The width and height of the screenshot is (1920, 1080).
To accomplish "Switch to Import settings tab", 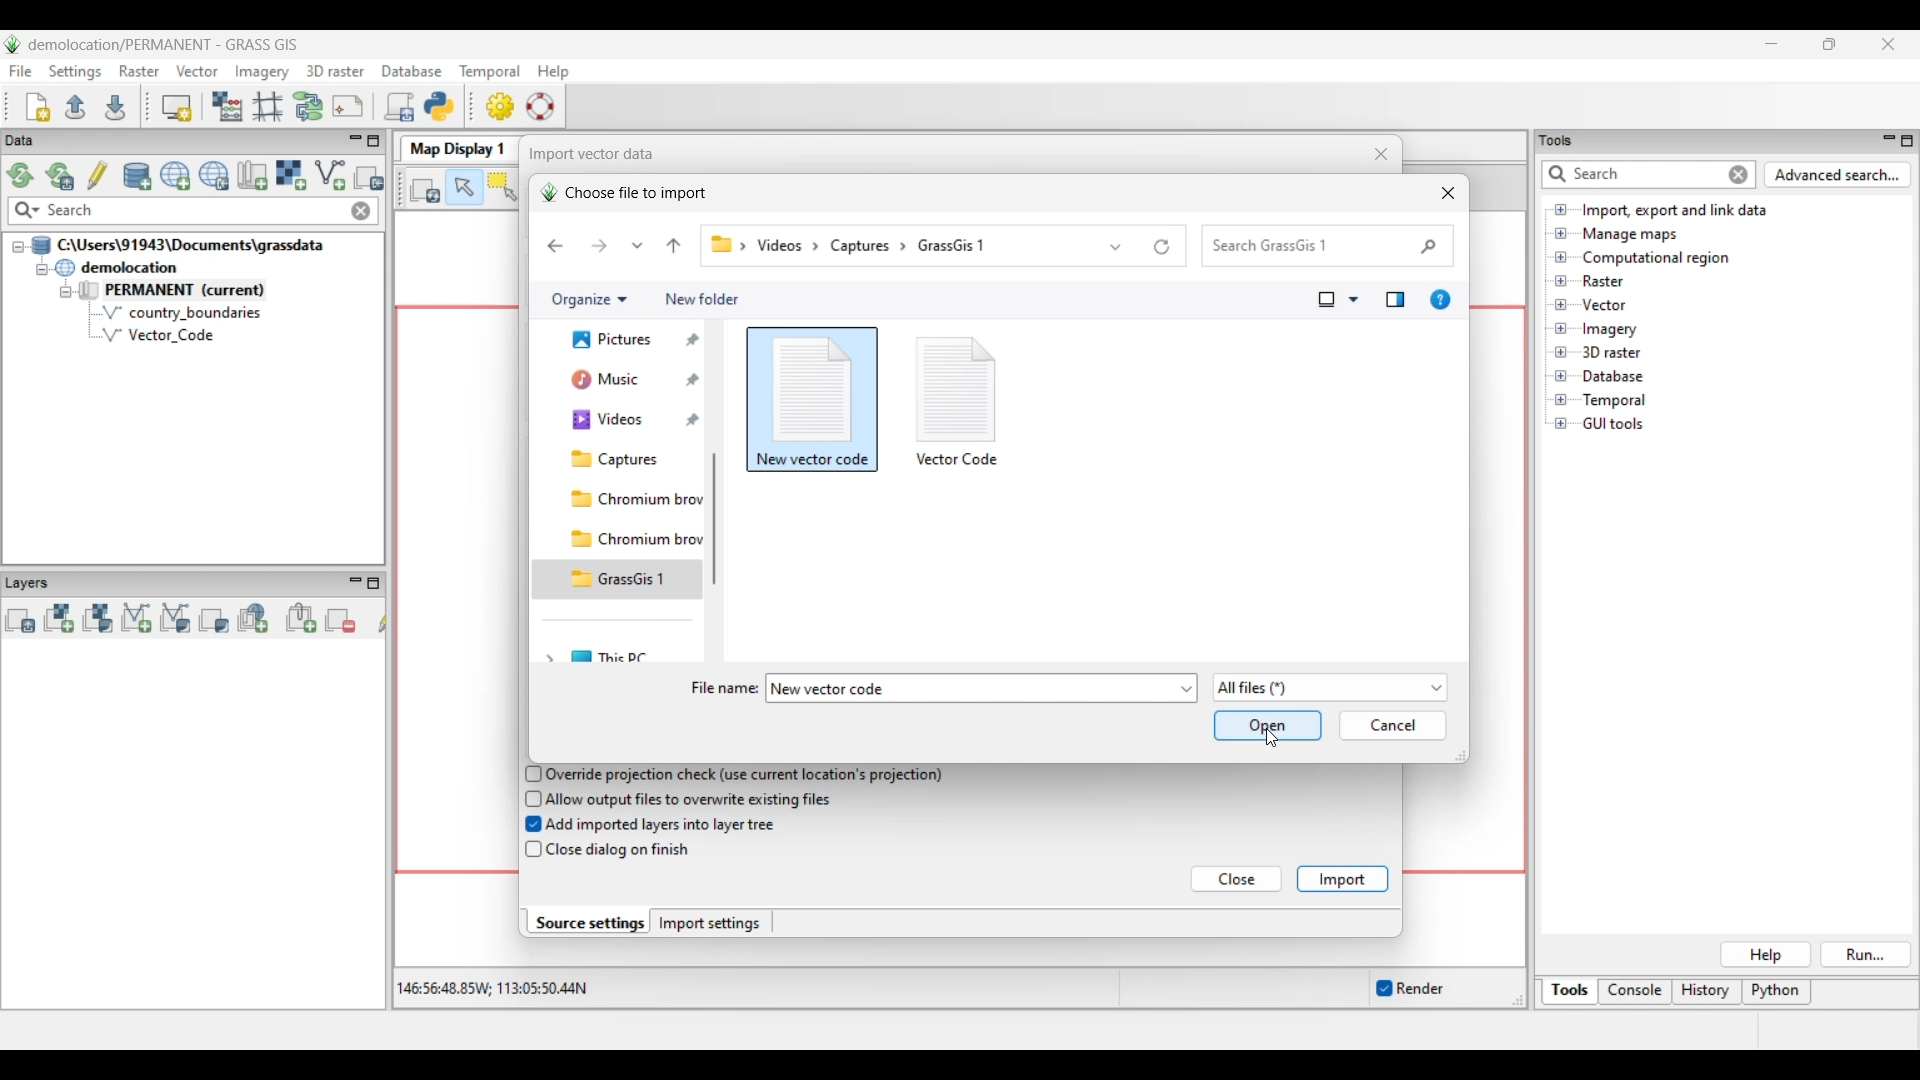I will 710,925.
